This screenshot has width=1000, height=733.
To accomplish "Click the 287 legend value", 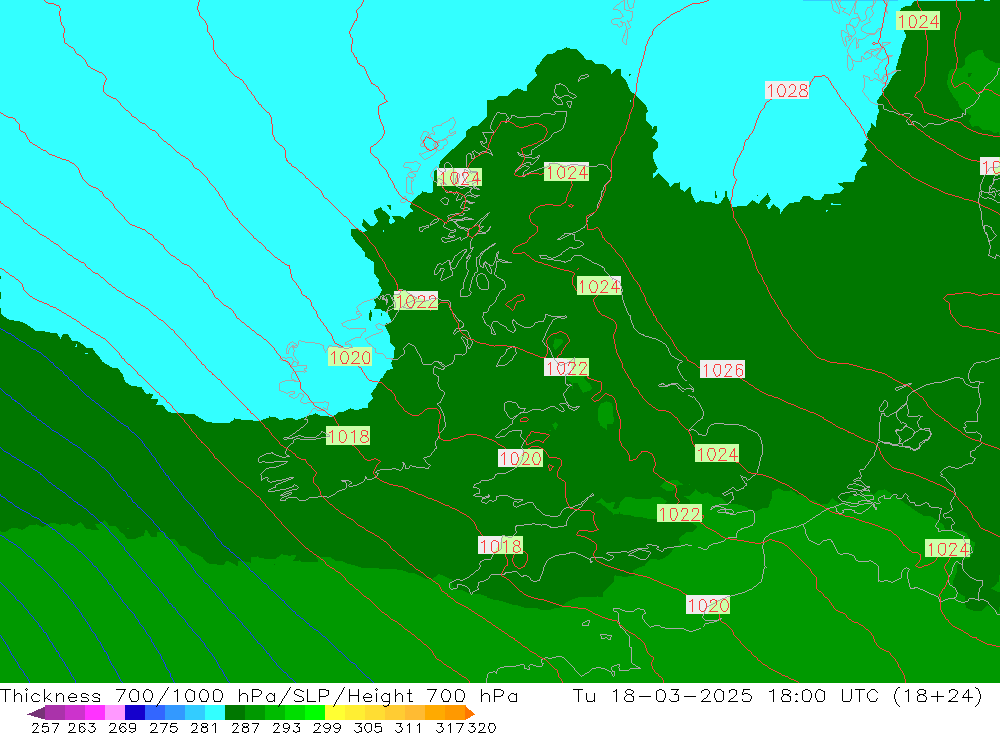I will pos(245,728).
